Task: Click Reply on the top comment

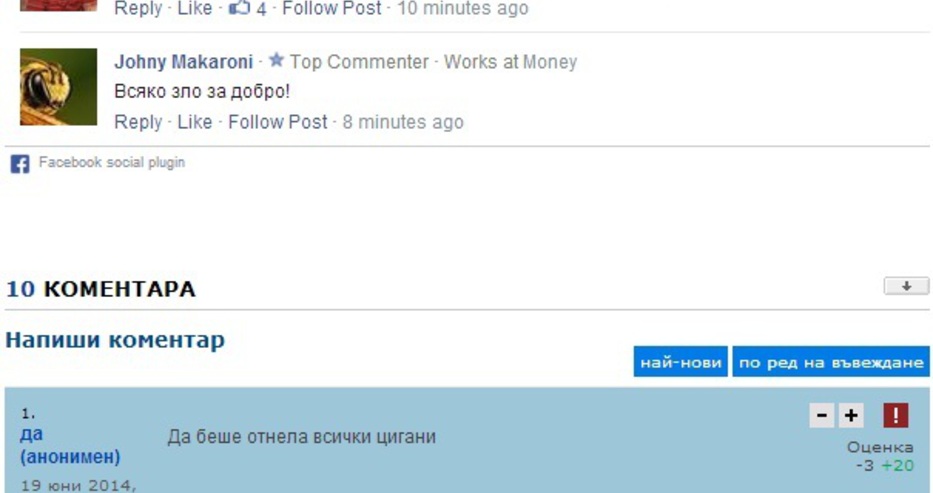Action: click(x=138, y=8)
